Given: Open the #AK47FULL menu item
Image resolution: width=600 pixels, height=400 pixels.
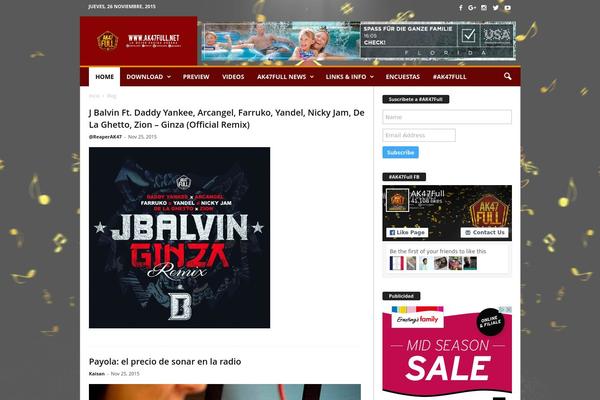Looking at the screenshot, I should [450, 77].
